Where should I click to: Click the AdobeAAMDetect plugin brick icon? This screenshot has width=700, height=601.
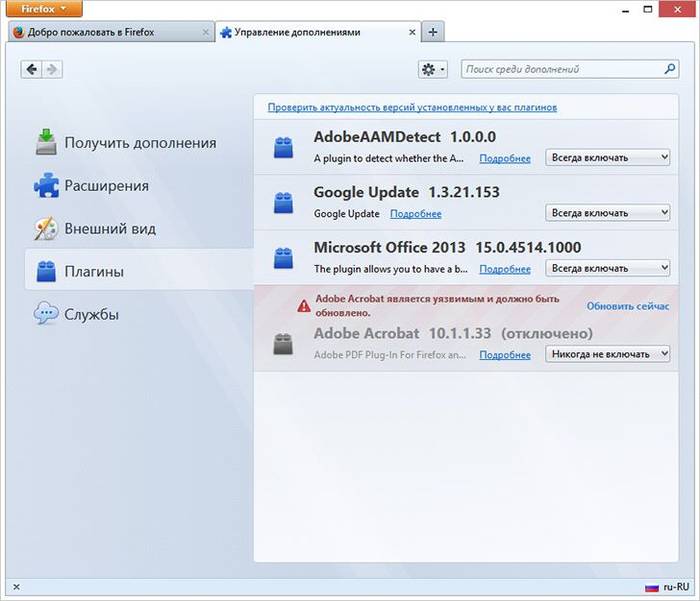coord(284,148)
